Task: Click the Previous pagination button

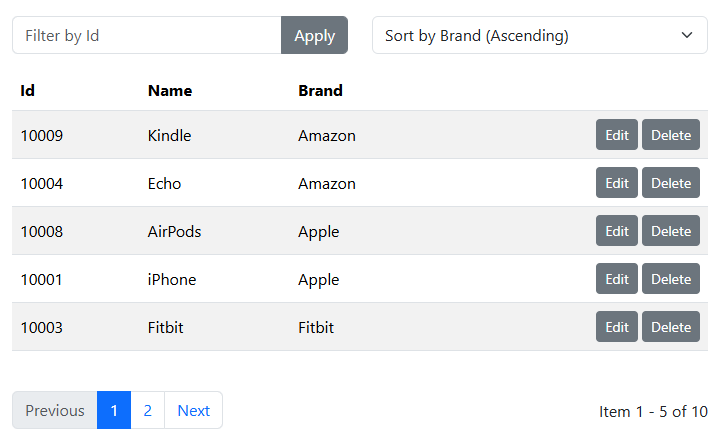Action: pyautogui.click(x=55, y=410)
